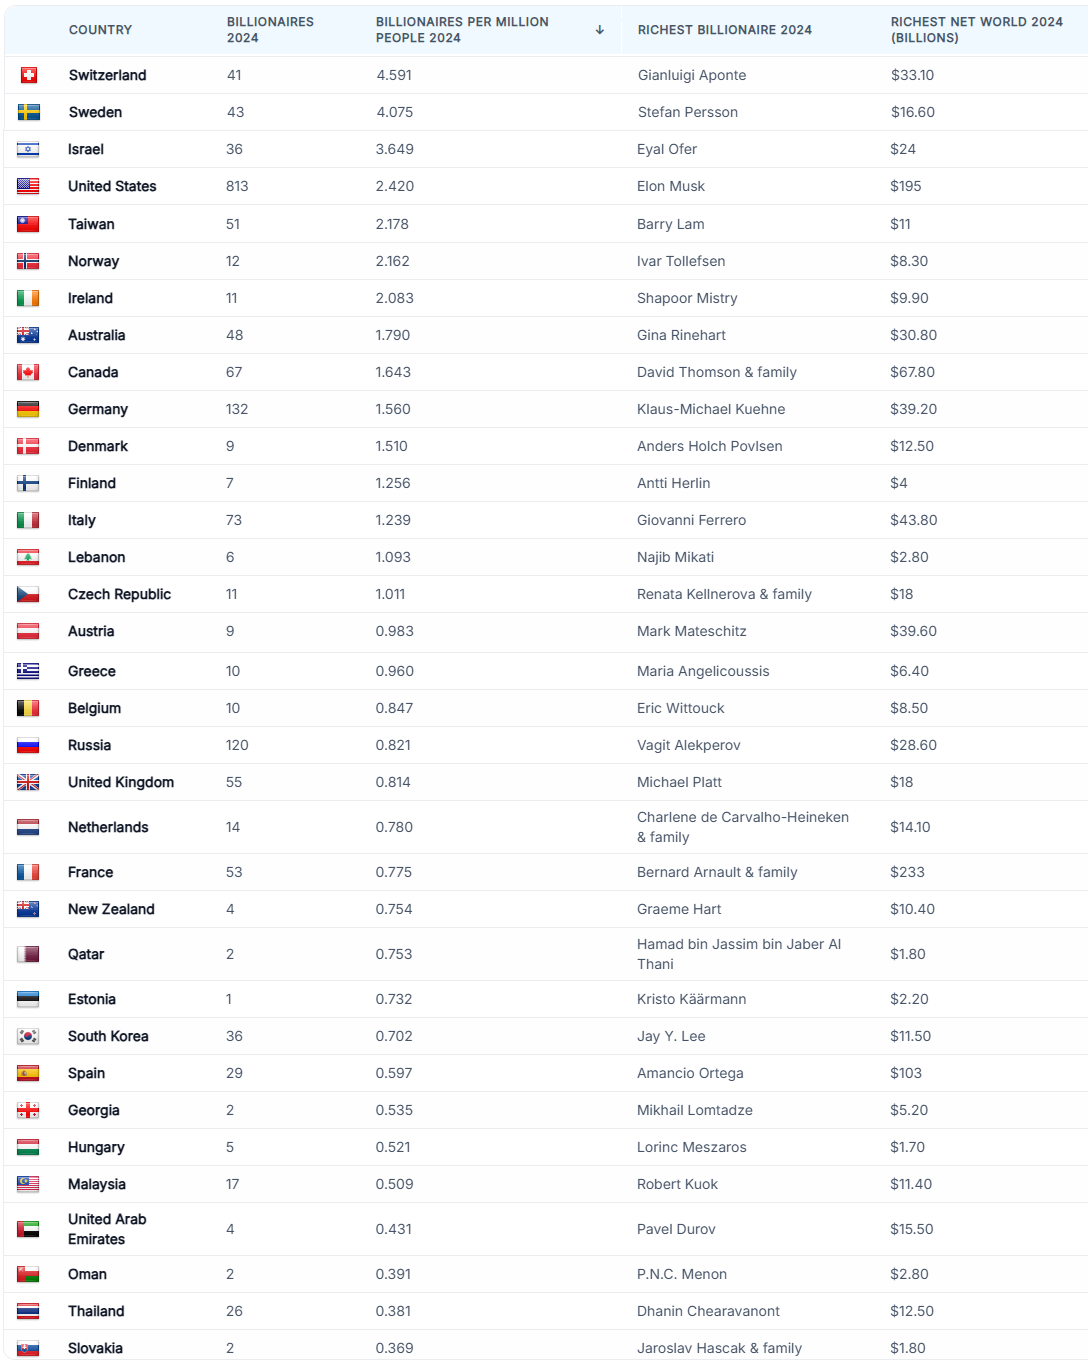Screen dimensions: 1088x1370
Task: Click Richest Billionaire 2024 column header
Action: click(725, 30)
